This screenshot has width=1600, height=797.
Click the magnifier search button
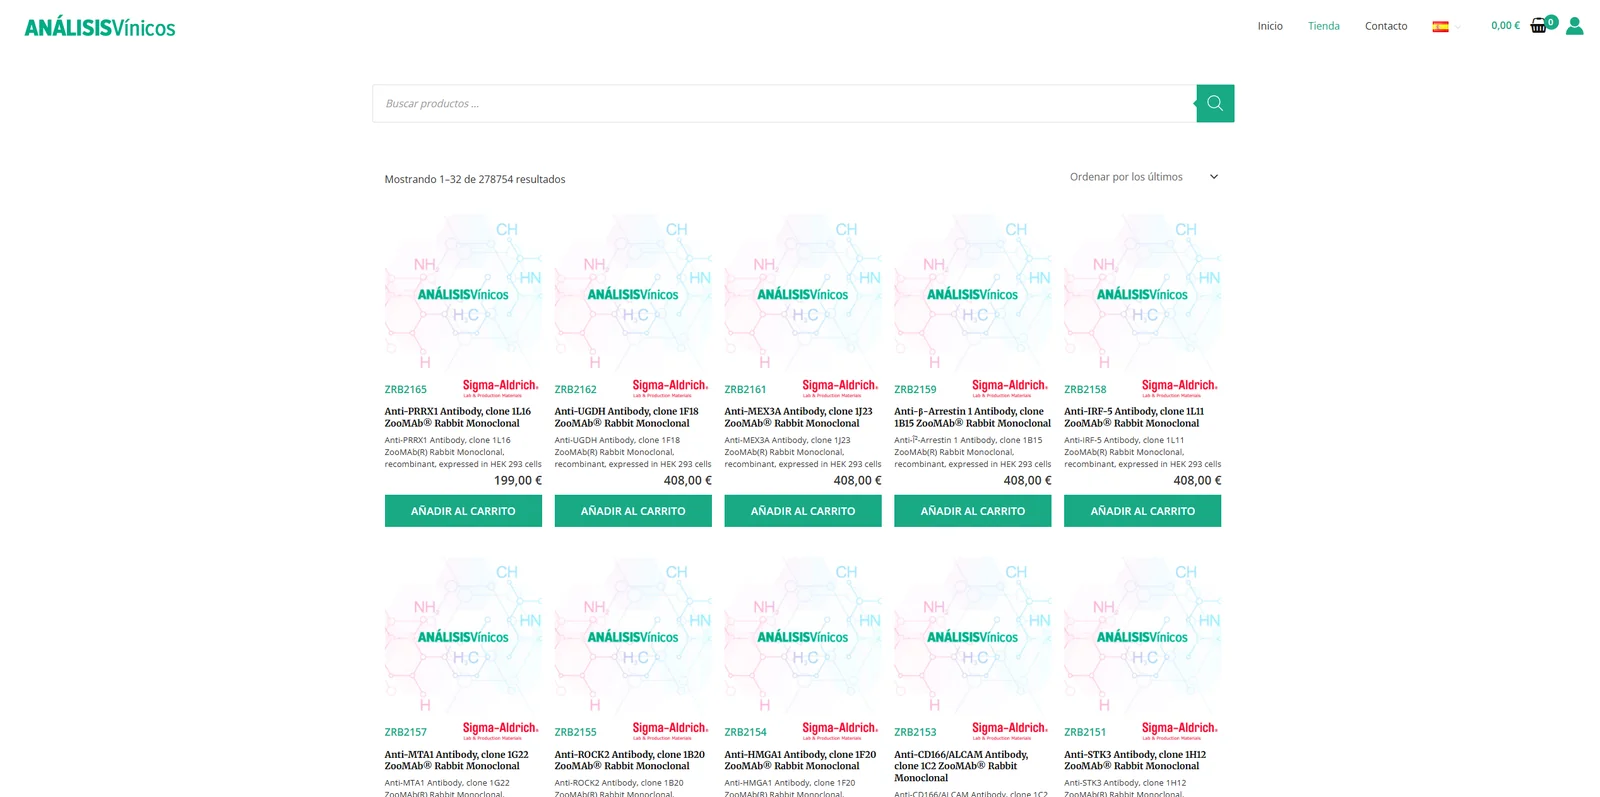click(x=1215, y=103)
